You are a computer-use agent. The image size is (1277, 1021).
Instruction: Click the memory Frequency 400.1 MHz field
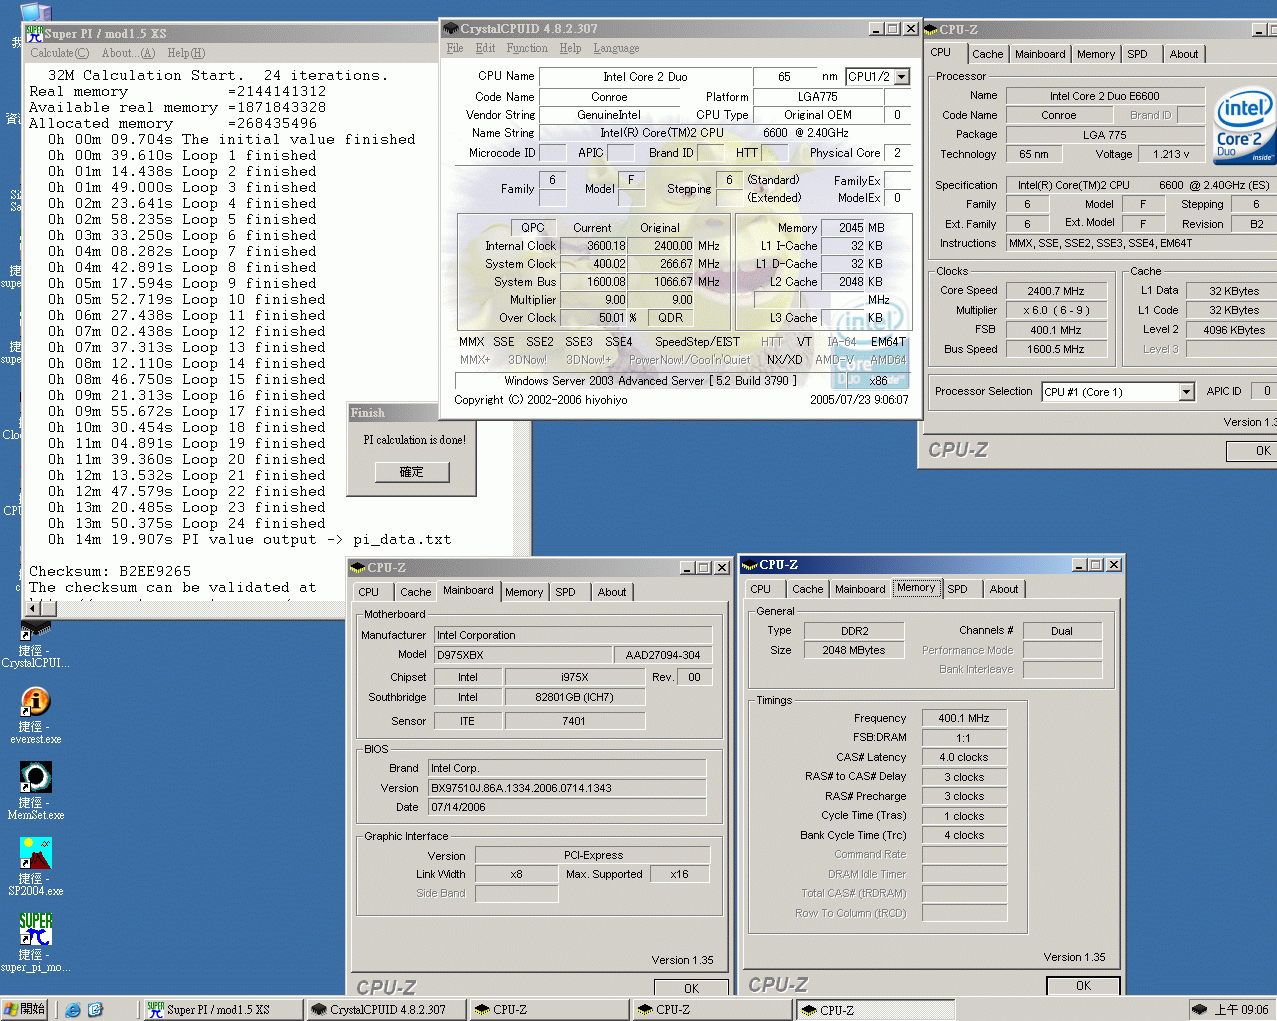[x=964, y=718]
